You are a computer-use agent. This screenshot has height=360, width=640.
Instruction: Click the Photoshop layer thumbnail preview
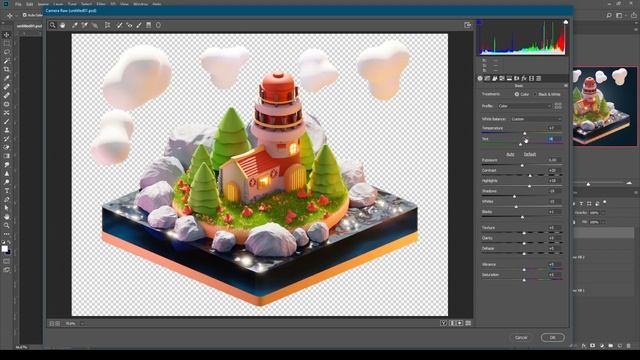click(604, 107)
